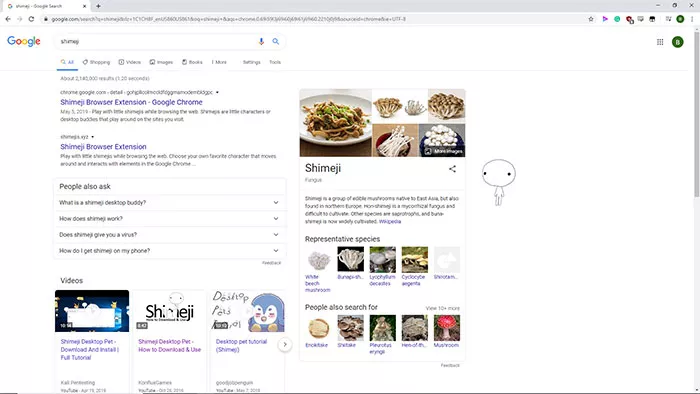Open "Shimeji Browser Extension - Google Chrome" result
The height and width of the screenshot is (394, 700).
[x=131, y=102]
